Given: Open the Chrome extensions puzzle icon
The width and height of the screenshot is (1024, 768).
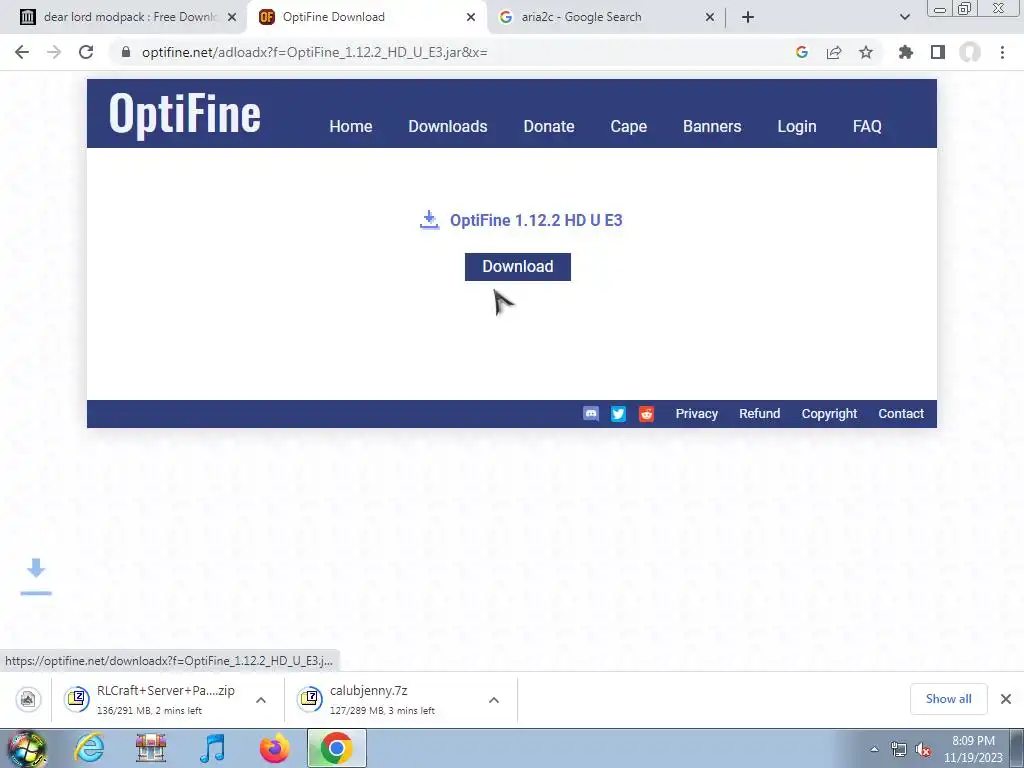Looking at the screenshot, I should tap(906, 52).
